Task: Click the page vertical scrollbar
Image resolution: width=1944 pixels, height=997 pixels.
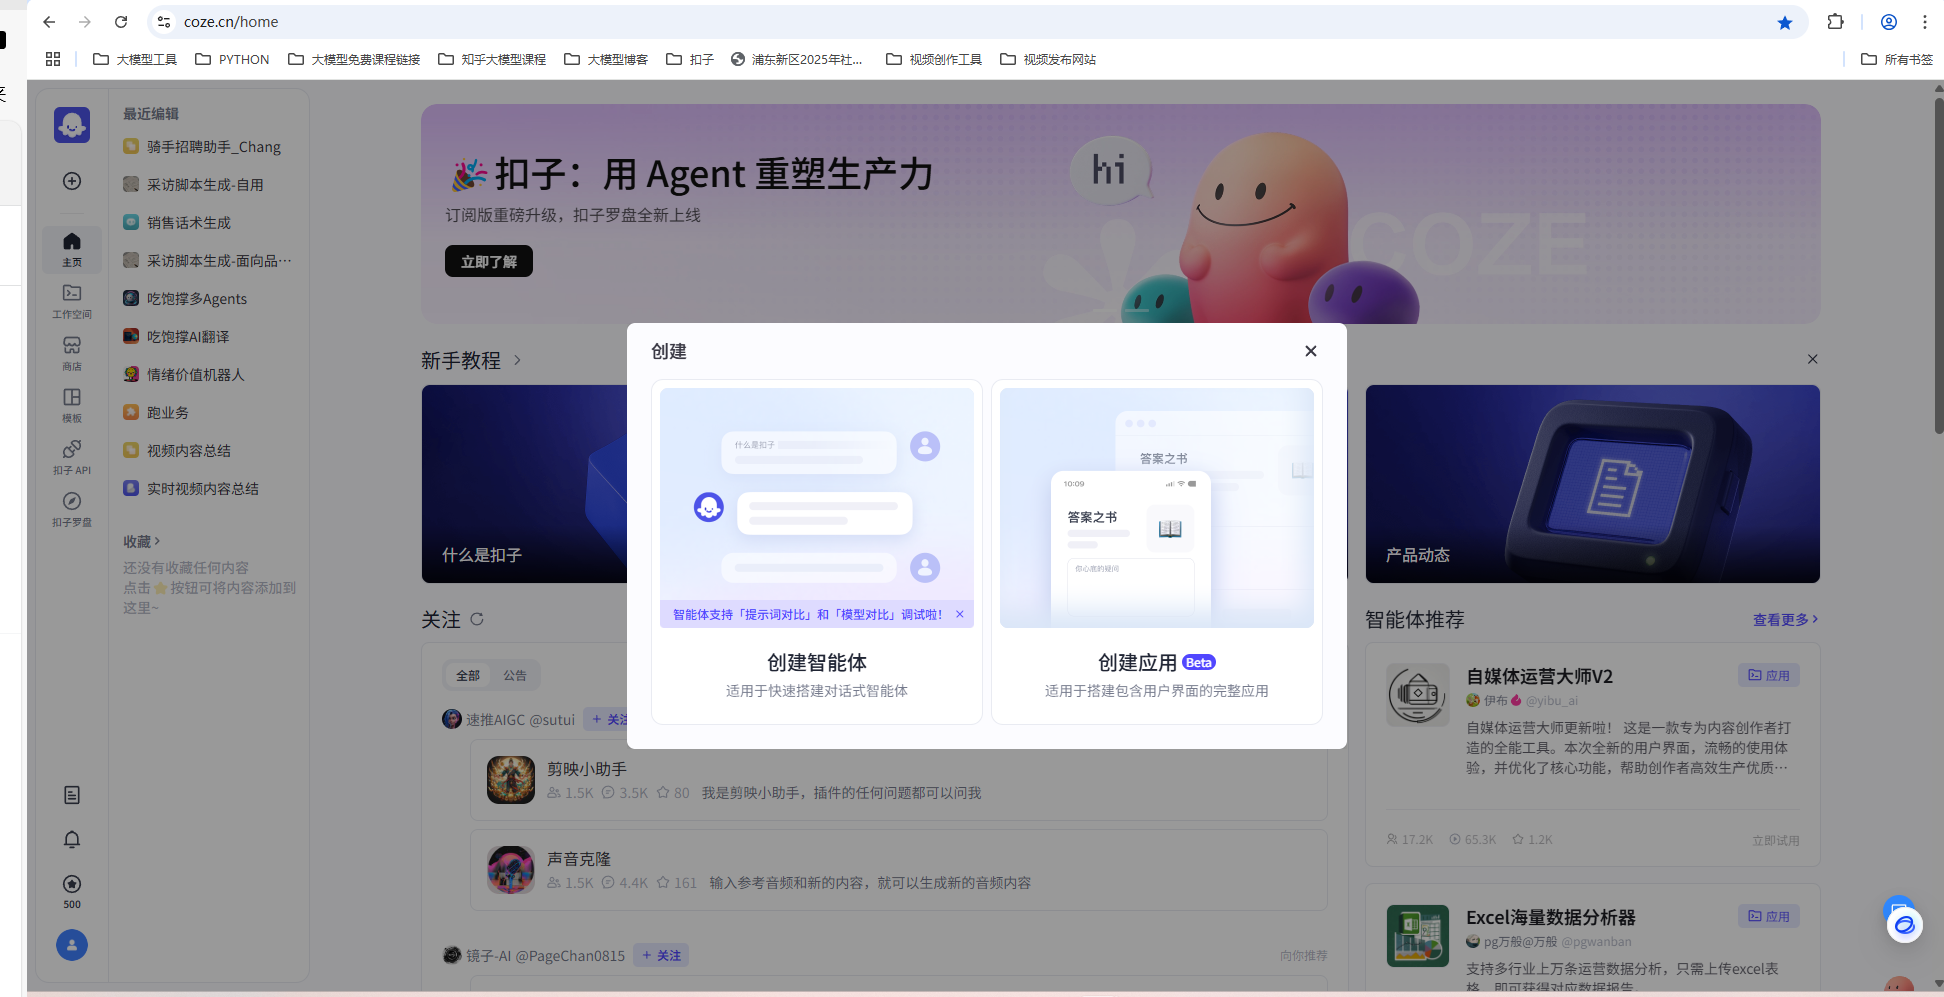Action: [1938, 265]
